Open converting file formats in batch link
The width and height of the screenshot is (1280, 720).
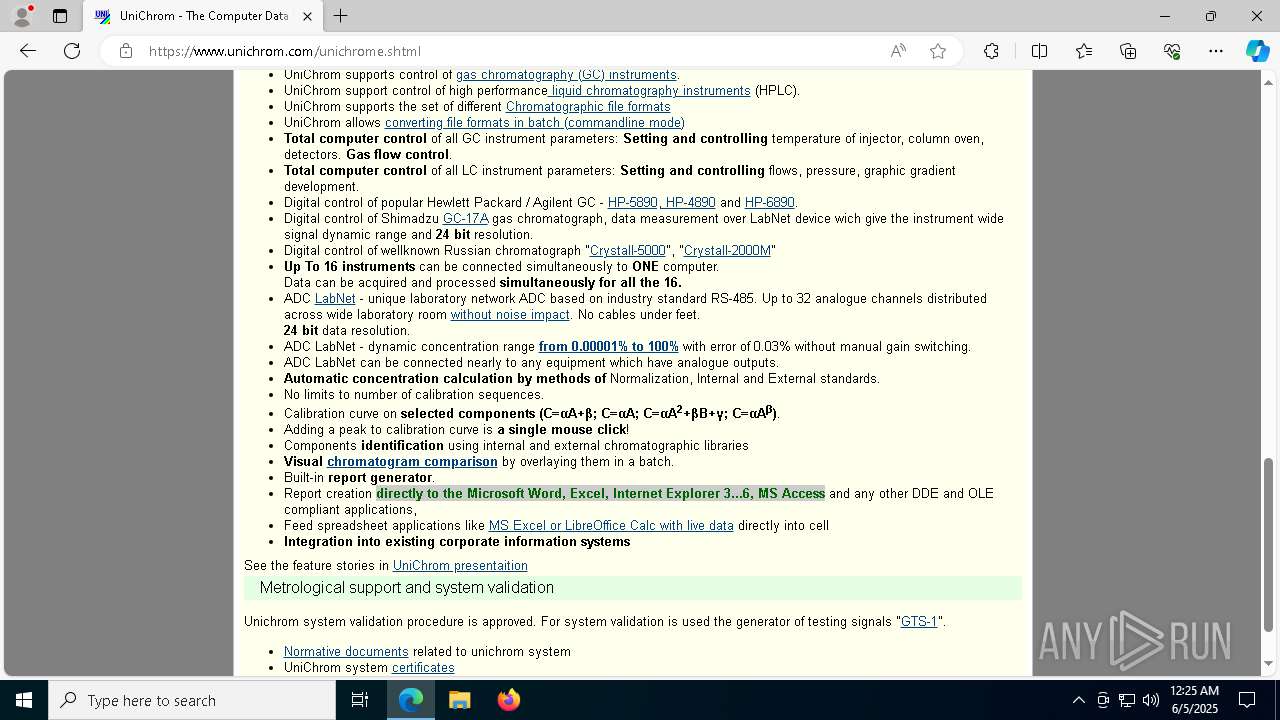click(535, 123)
